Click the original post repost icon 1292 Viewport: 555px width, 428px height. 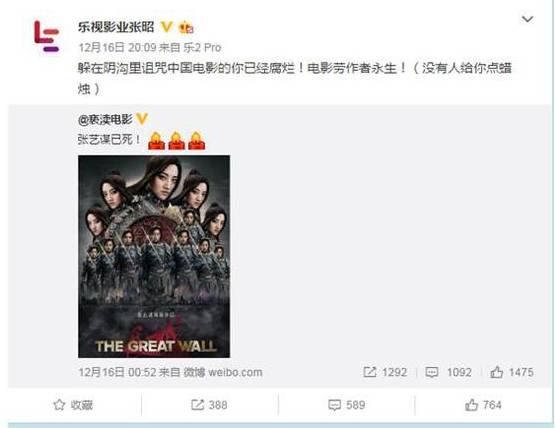tap(385, 372)
